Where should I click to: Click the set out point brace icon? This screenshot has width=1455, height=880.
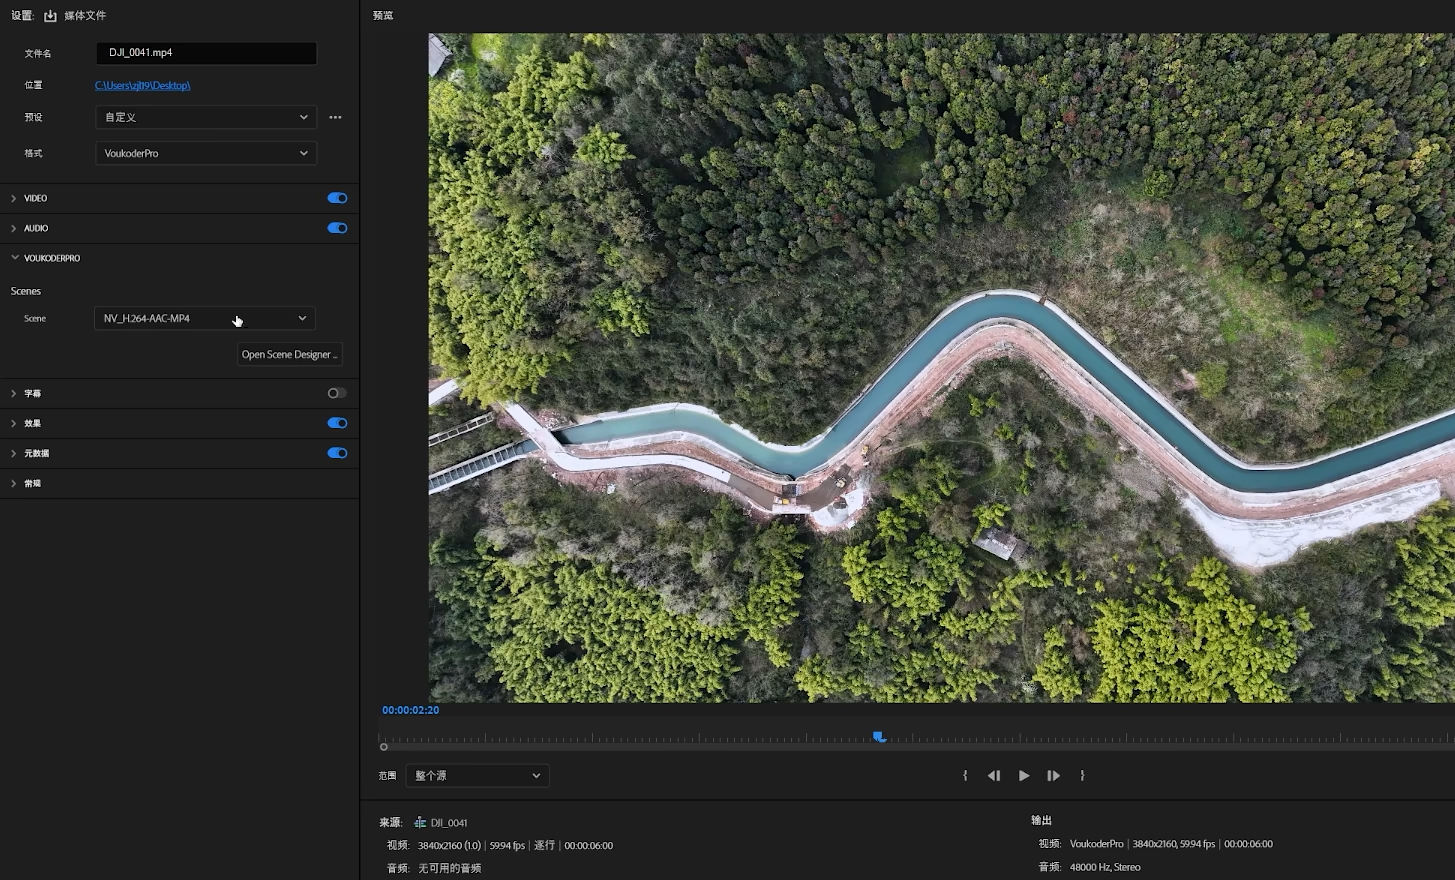click(x=1082, y=776)
